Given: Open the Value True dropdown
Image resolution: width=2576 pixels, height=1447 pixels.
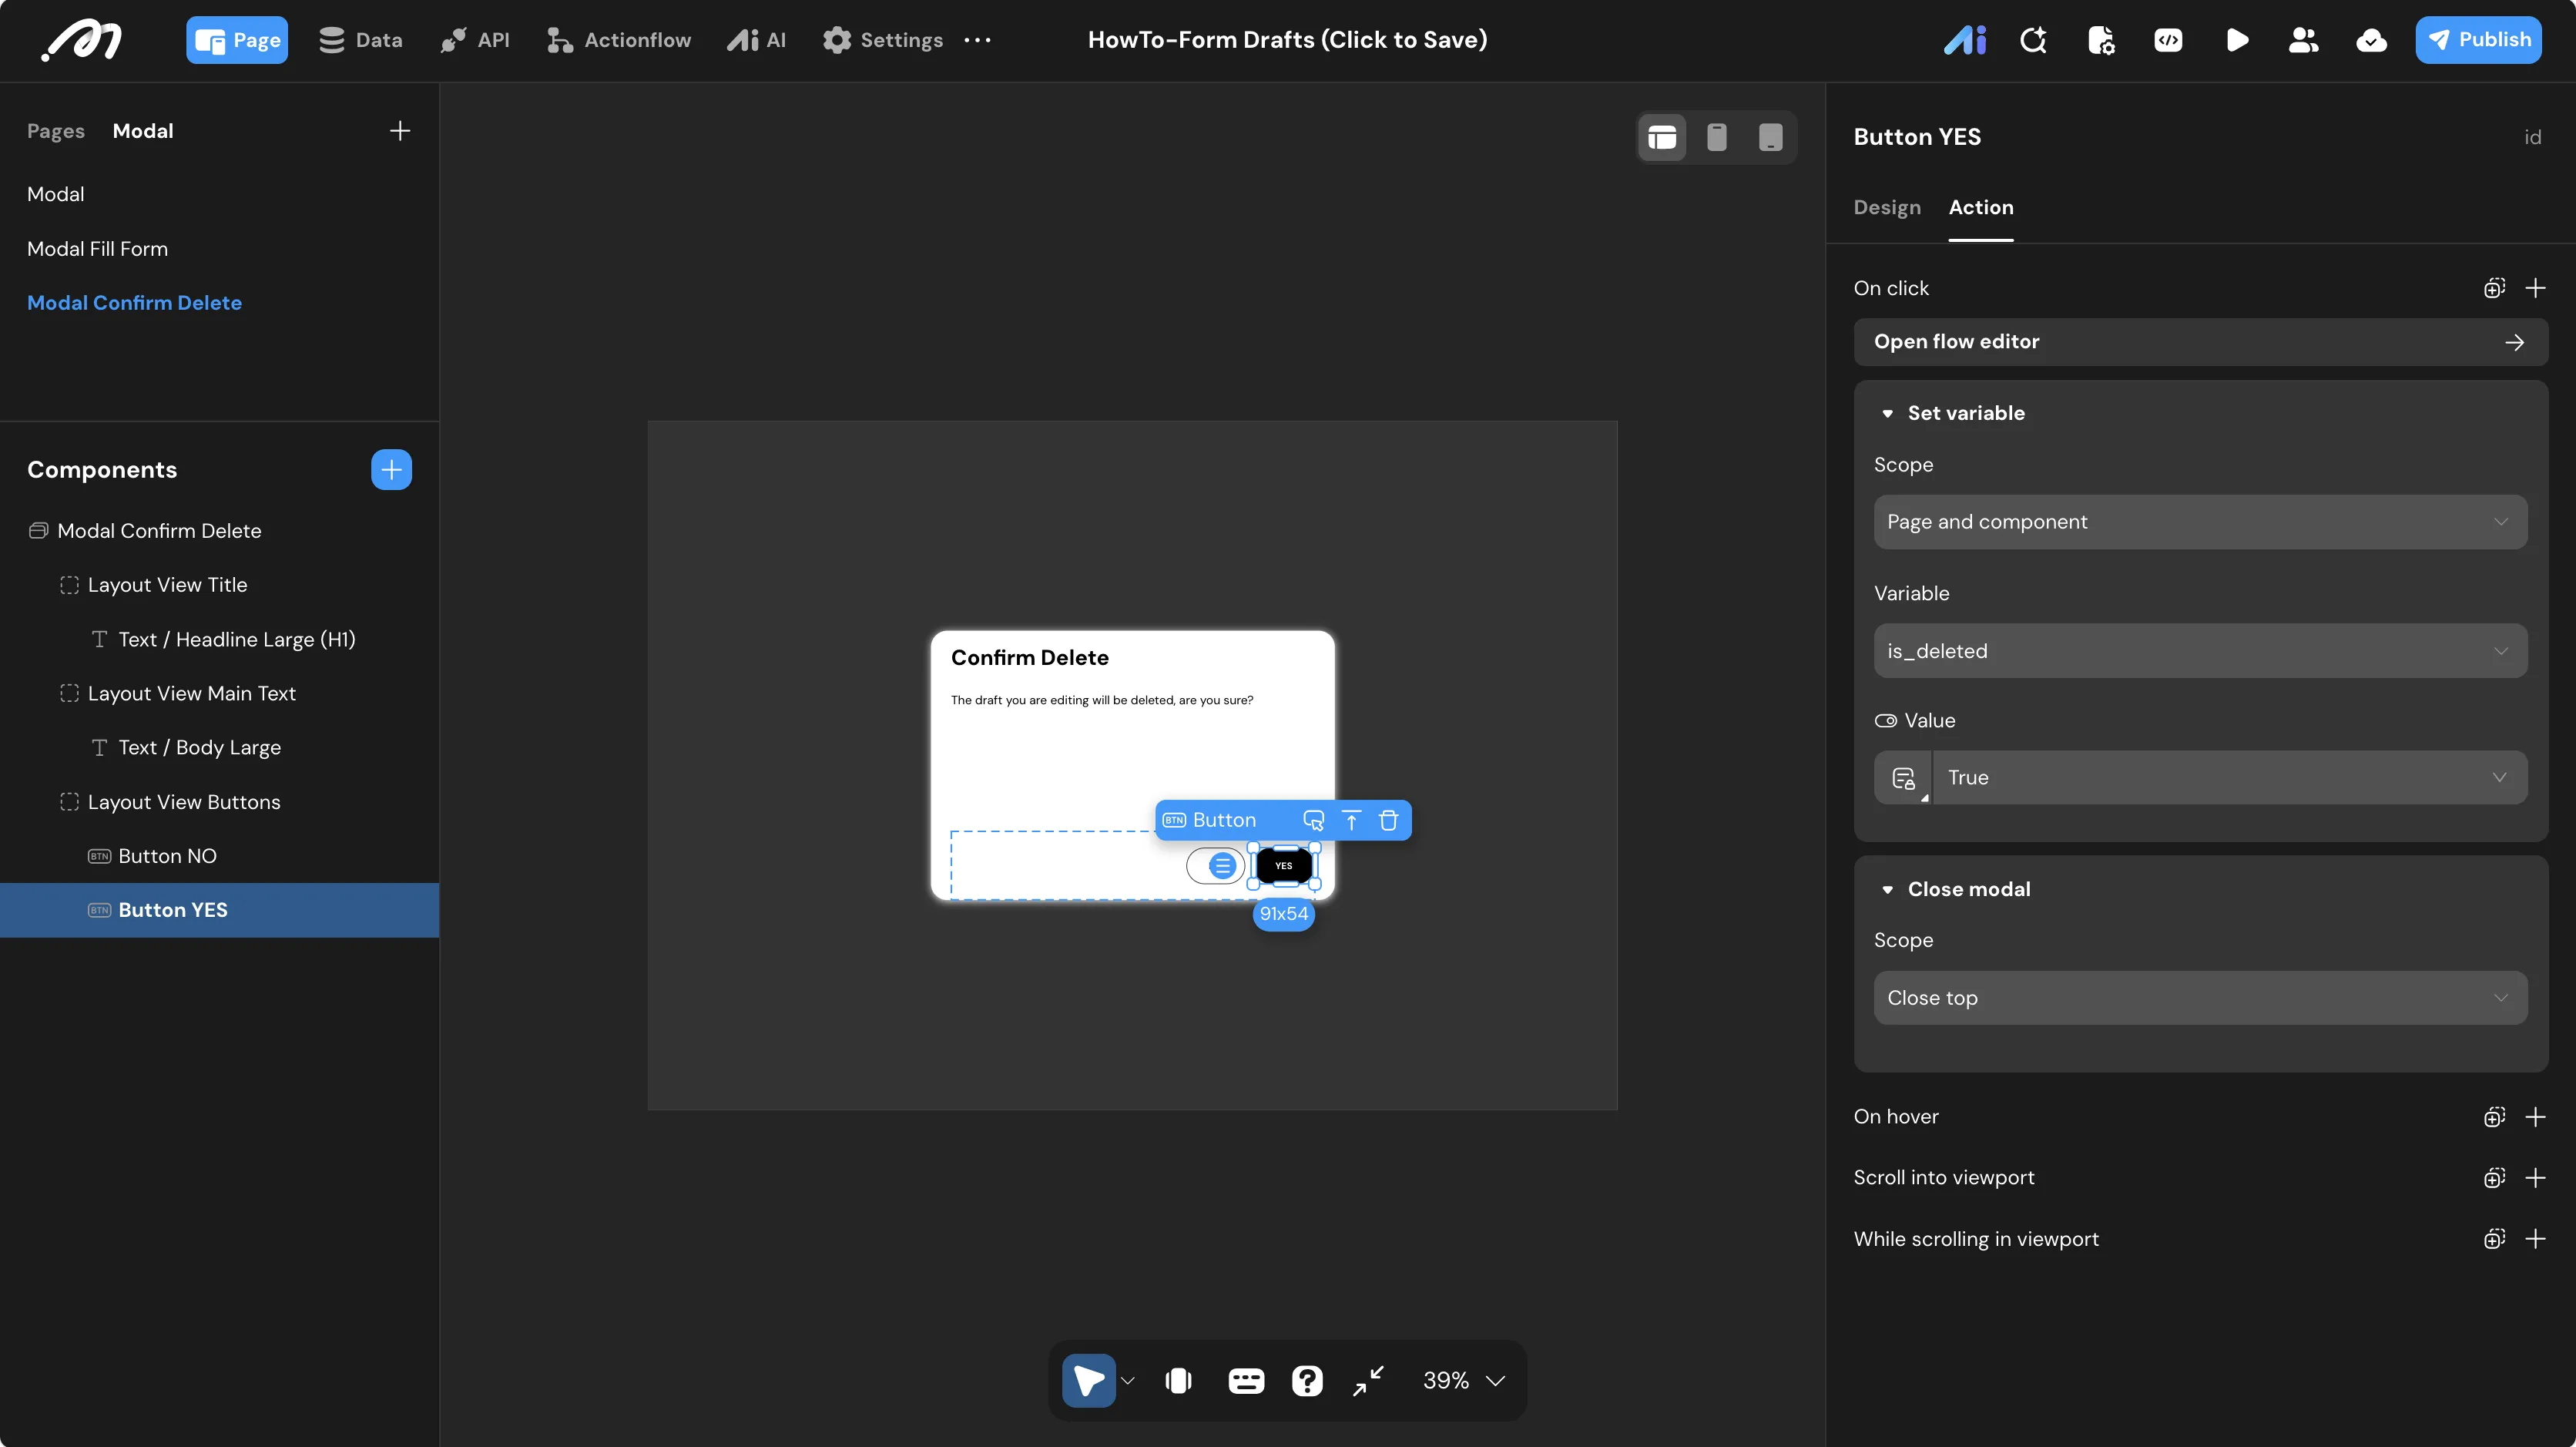Looking at the screenshot, I should tap(2230, 778).
